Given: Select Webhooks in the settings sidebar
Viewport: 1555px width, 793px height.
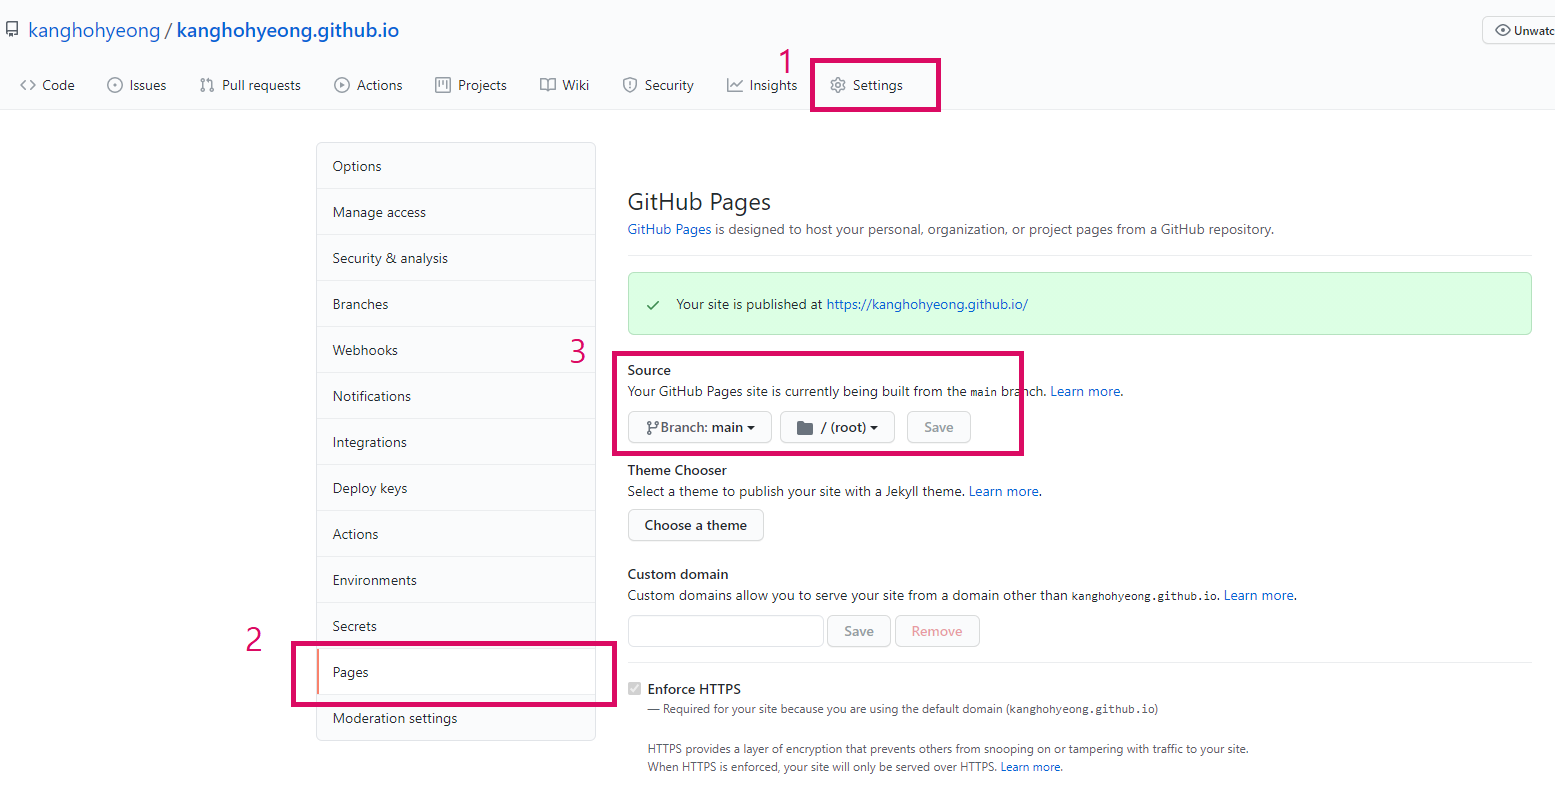Looking at the screenshot, I should [x=365, y=350].
